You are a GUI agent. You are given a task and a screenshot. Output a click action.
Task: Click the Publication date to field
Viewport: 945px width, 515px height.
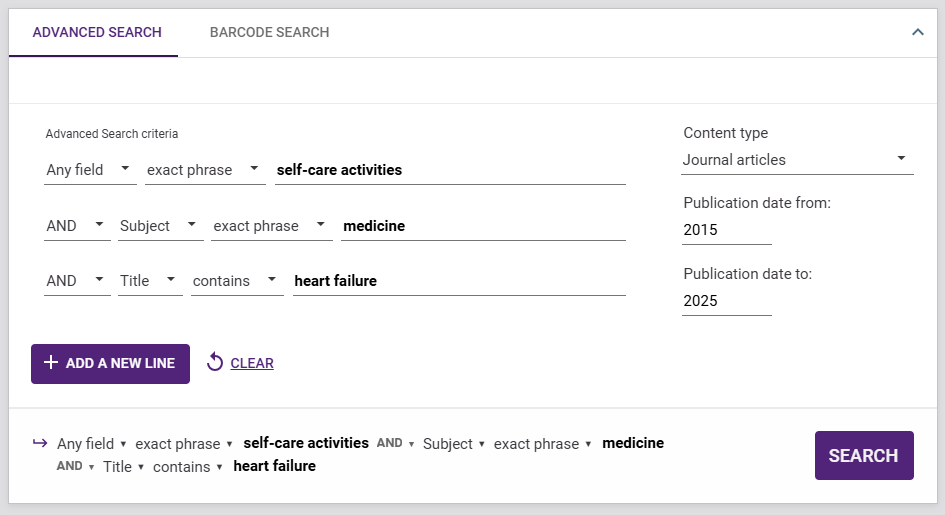(x=726, y=301)
